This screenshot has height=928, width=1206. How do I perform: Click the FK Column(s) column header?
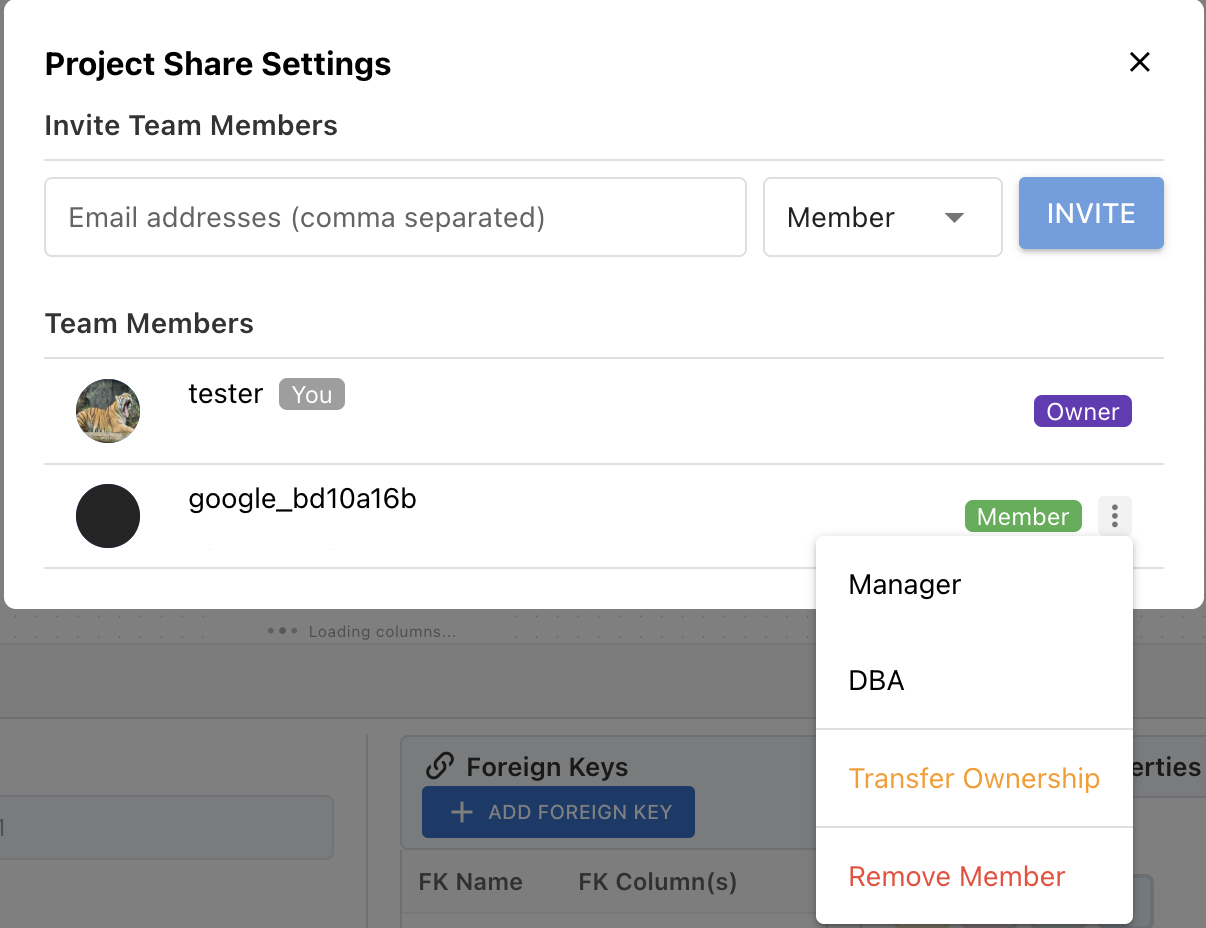pos(658,882)
